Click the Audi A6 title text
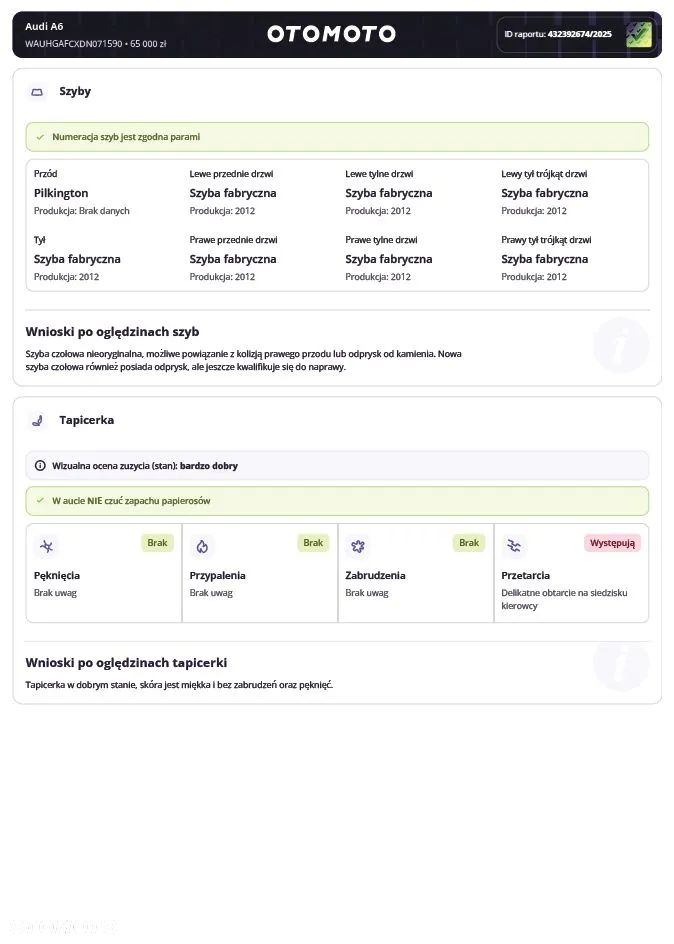 (44, 26)
